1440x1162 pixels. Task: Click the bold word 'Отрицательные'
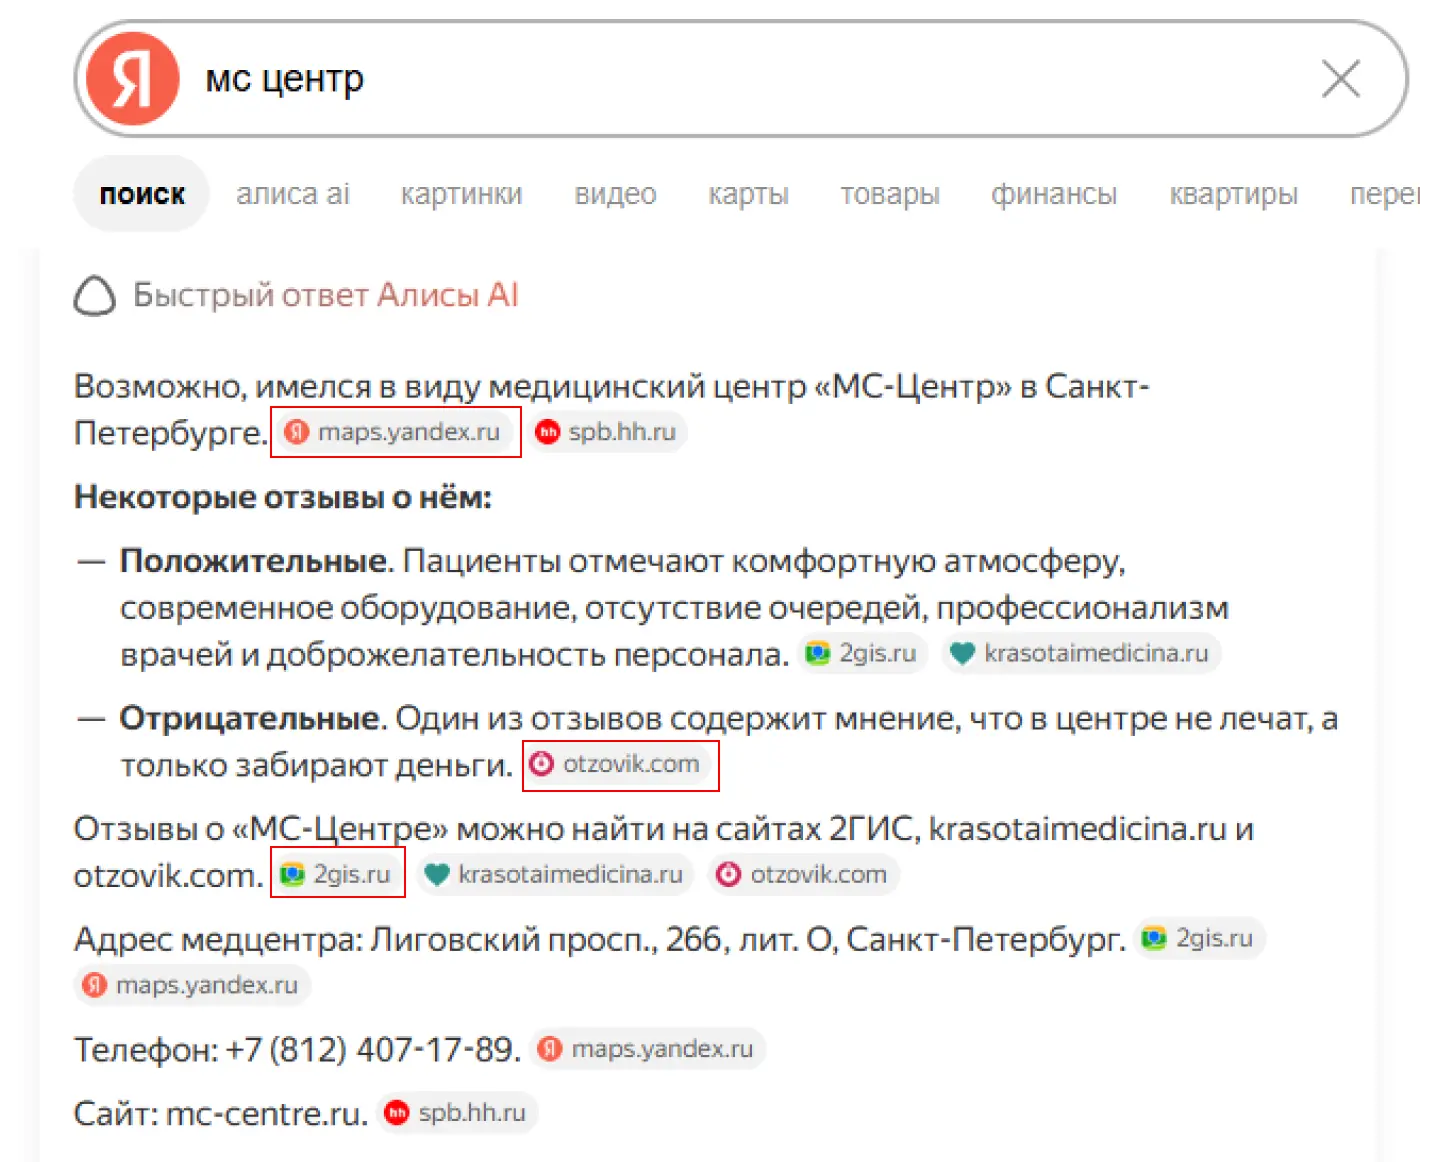coord(249,718)
